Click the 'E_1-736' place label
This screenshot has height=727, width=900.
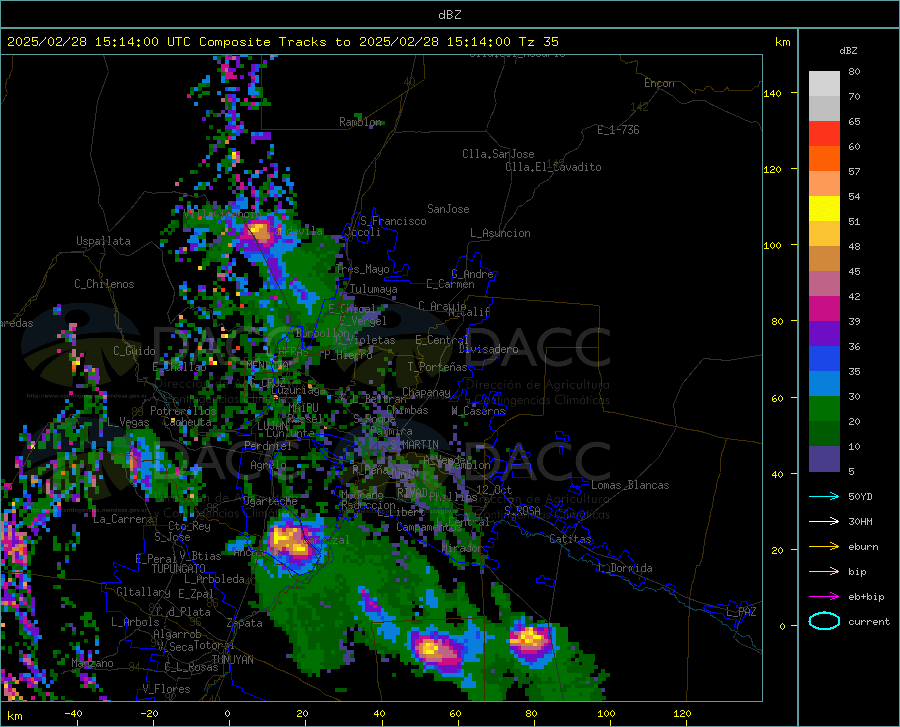click(618, 130)
